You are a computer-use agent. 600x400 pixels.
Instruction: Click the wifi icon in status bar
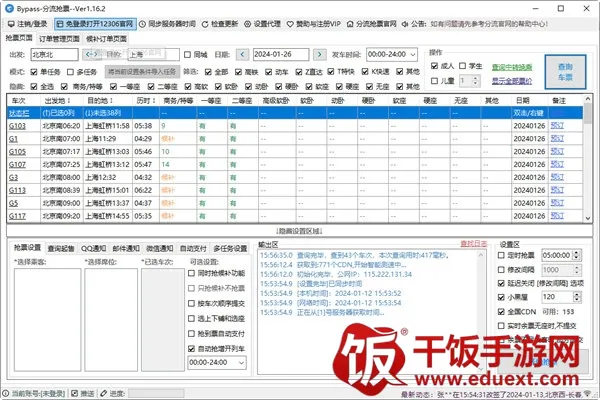point(587,394)
